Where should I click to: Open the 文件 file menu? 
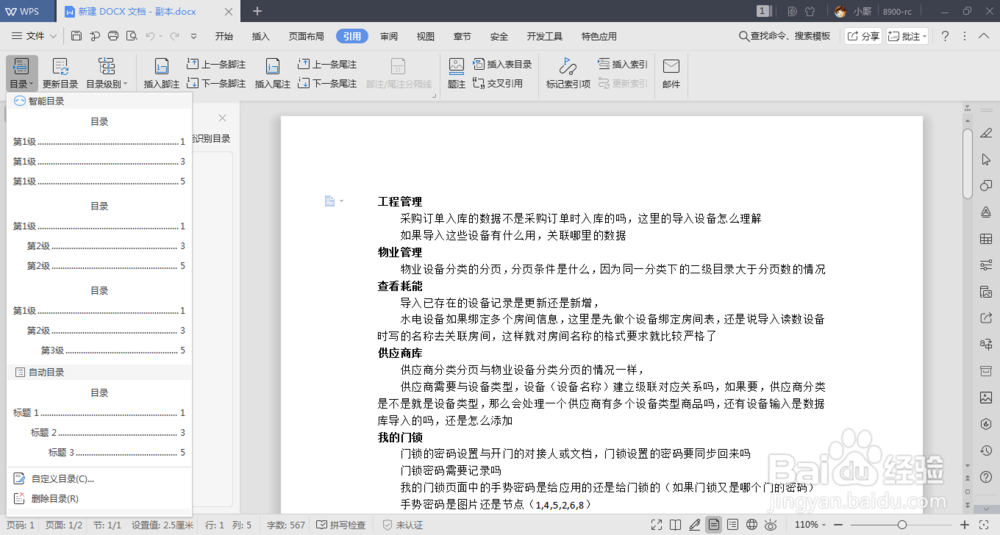pos(34,36)
